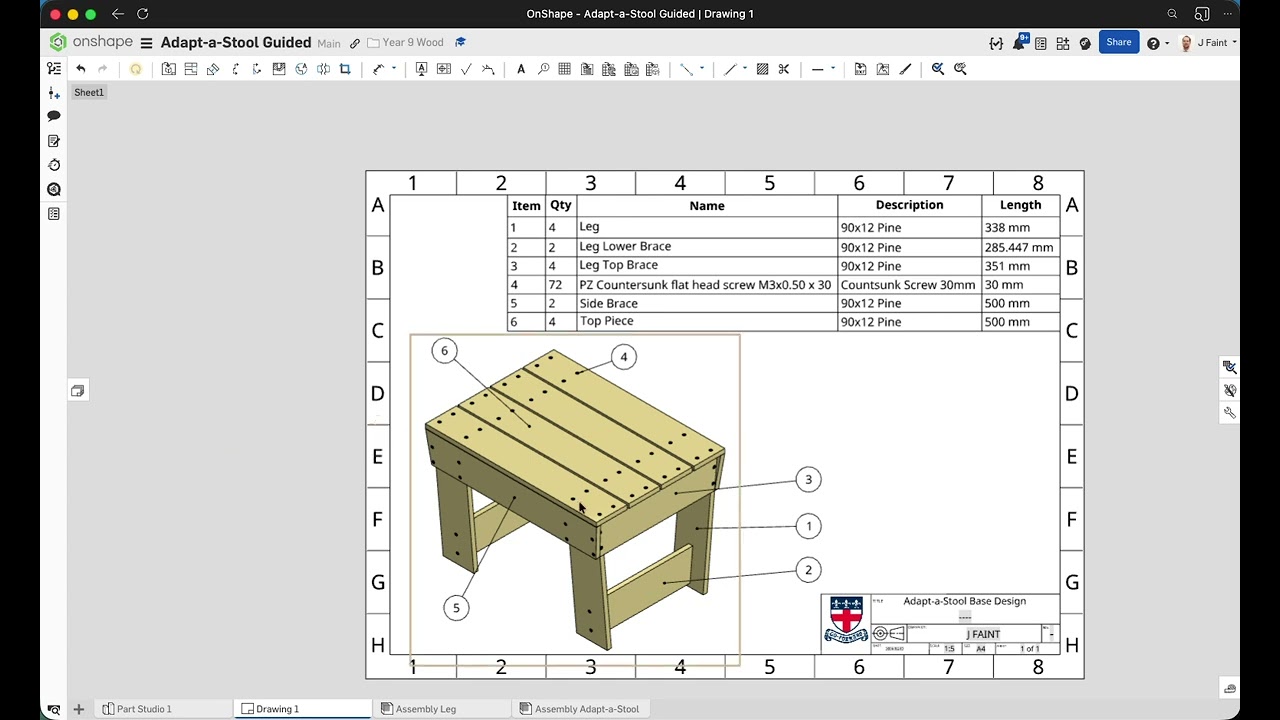Select the Datum tool icon
The image size is (1280, 720).
point(421,69)
